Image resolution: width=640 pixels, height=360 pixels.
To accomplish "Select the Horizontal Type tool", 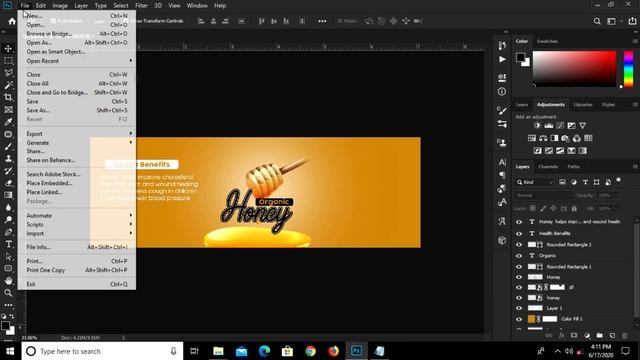I will click(8, 244).
